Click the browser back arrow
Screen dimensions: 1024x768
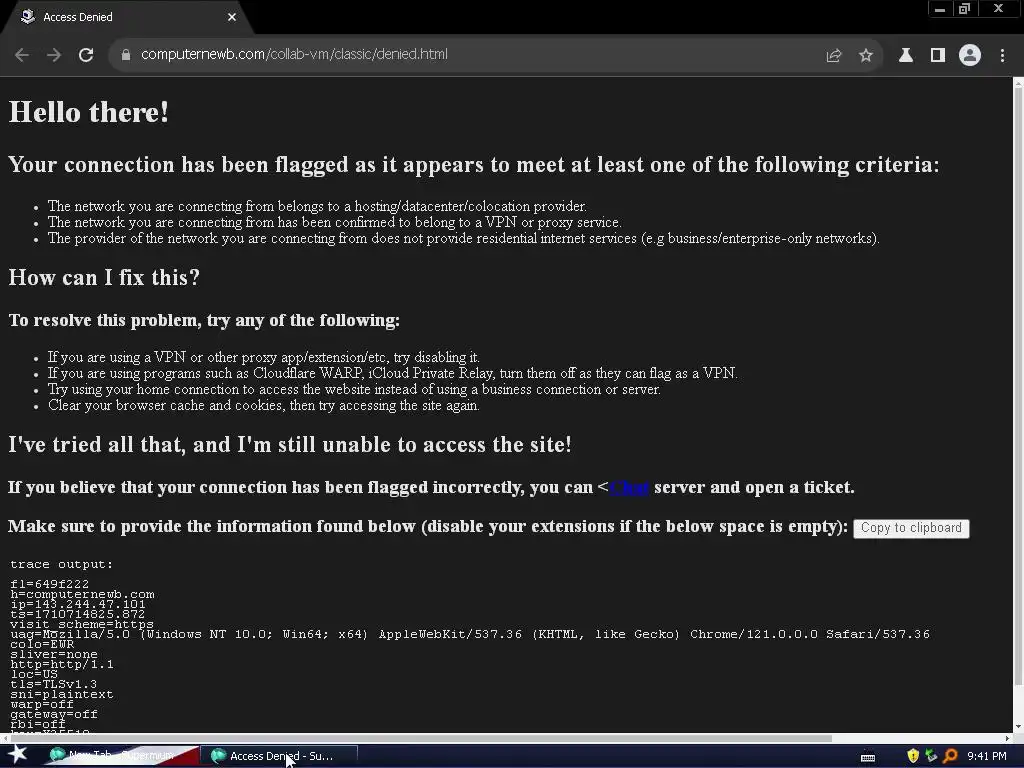(x=22, y=55)
